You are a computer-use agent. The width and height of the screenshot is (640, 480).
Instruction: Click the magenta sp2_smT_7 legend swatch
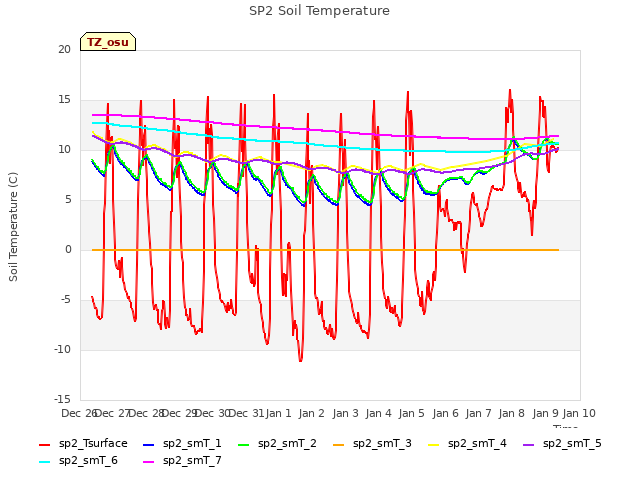pos(149,462)
